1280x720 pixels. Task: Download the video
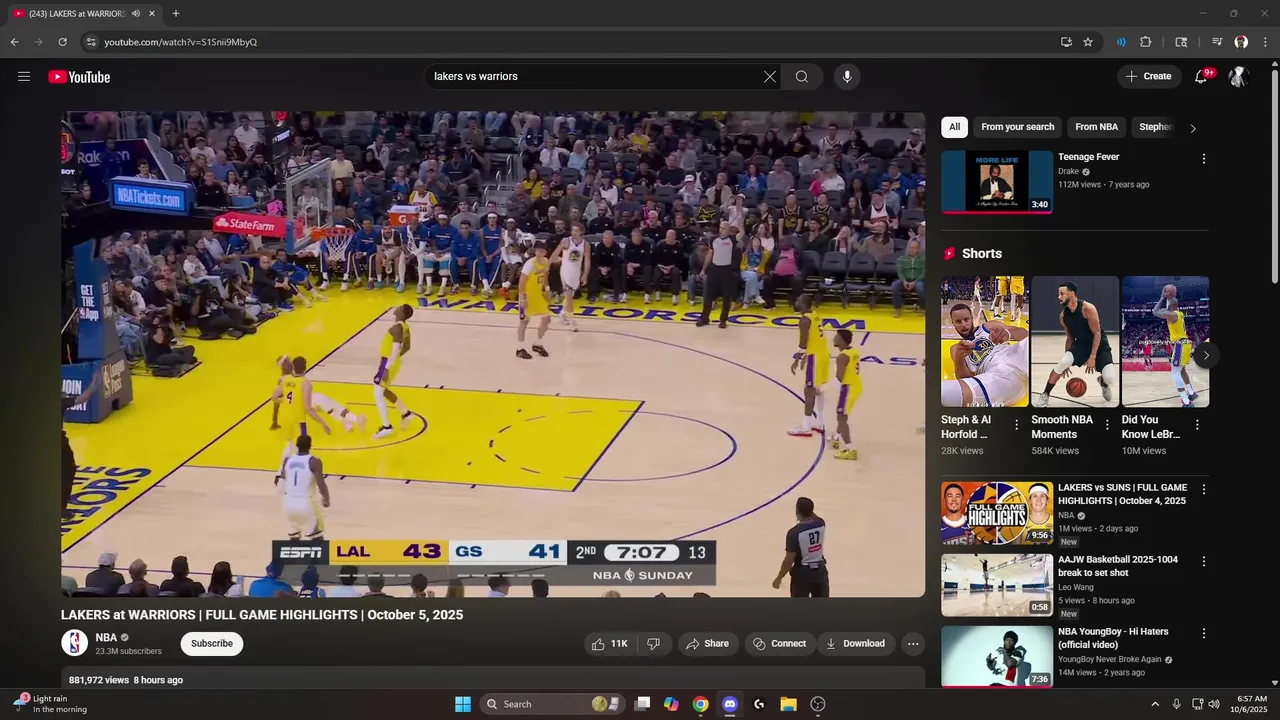[856, 644]
